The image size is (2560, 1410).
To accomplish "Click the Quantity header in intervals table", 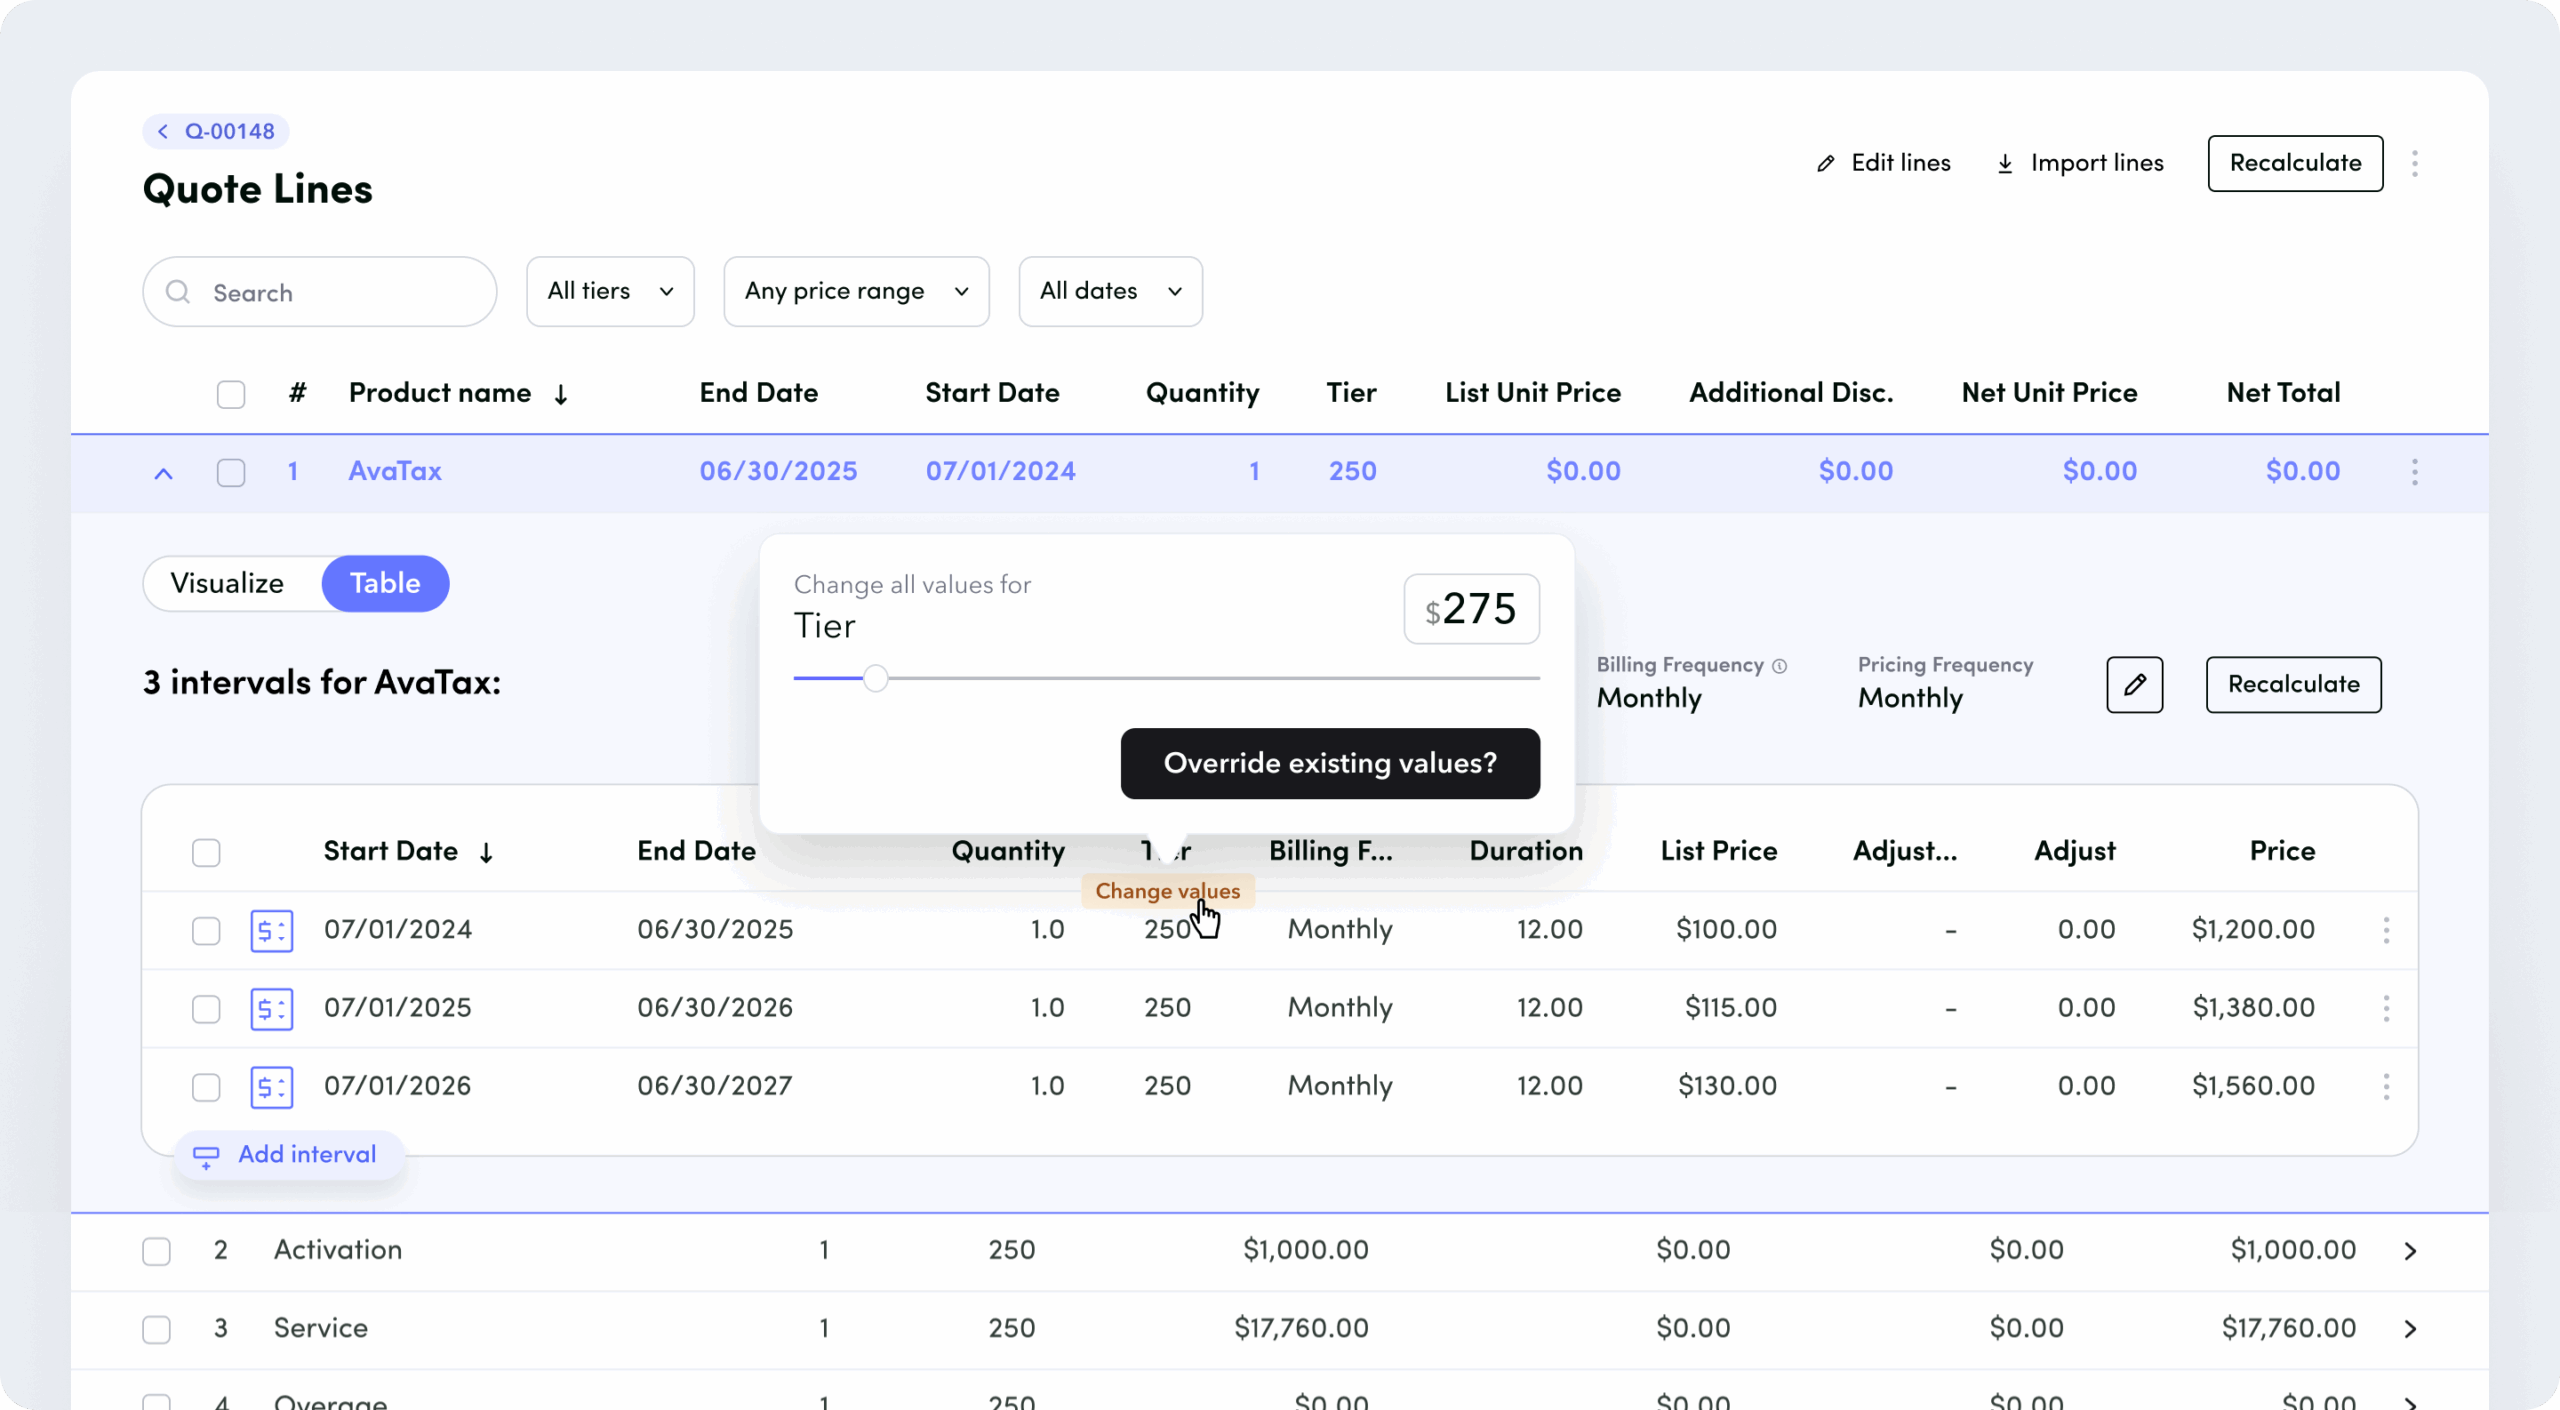I will [1008, 851].
